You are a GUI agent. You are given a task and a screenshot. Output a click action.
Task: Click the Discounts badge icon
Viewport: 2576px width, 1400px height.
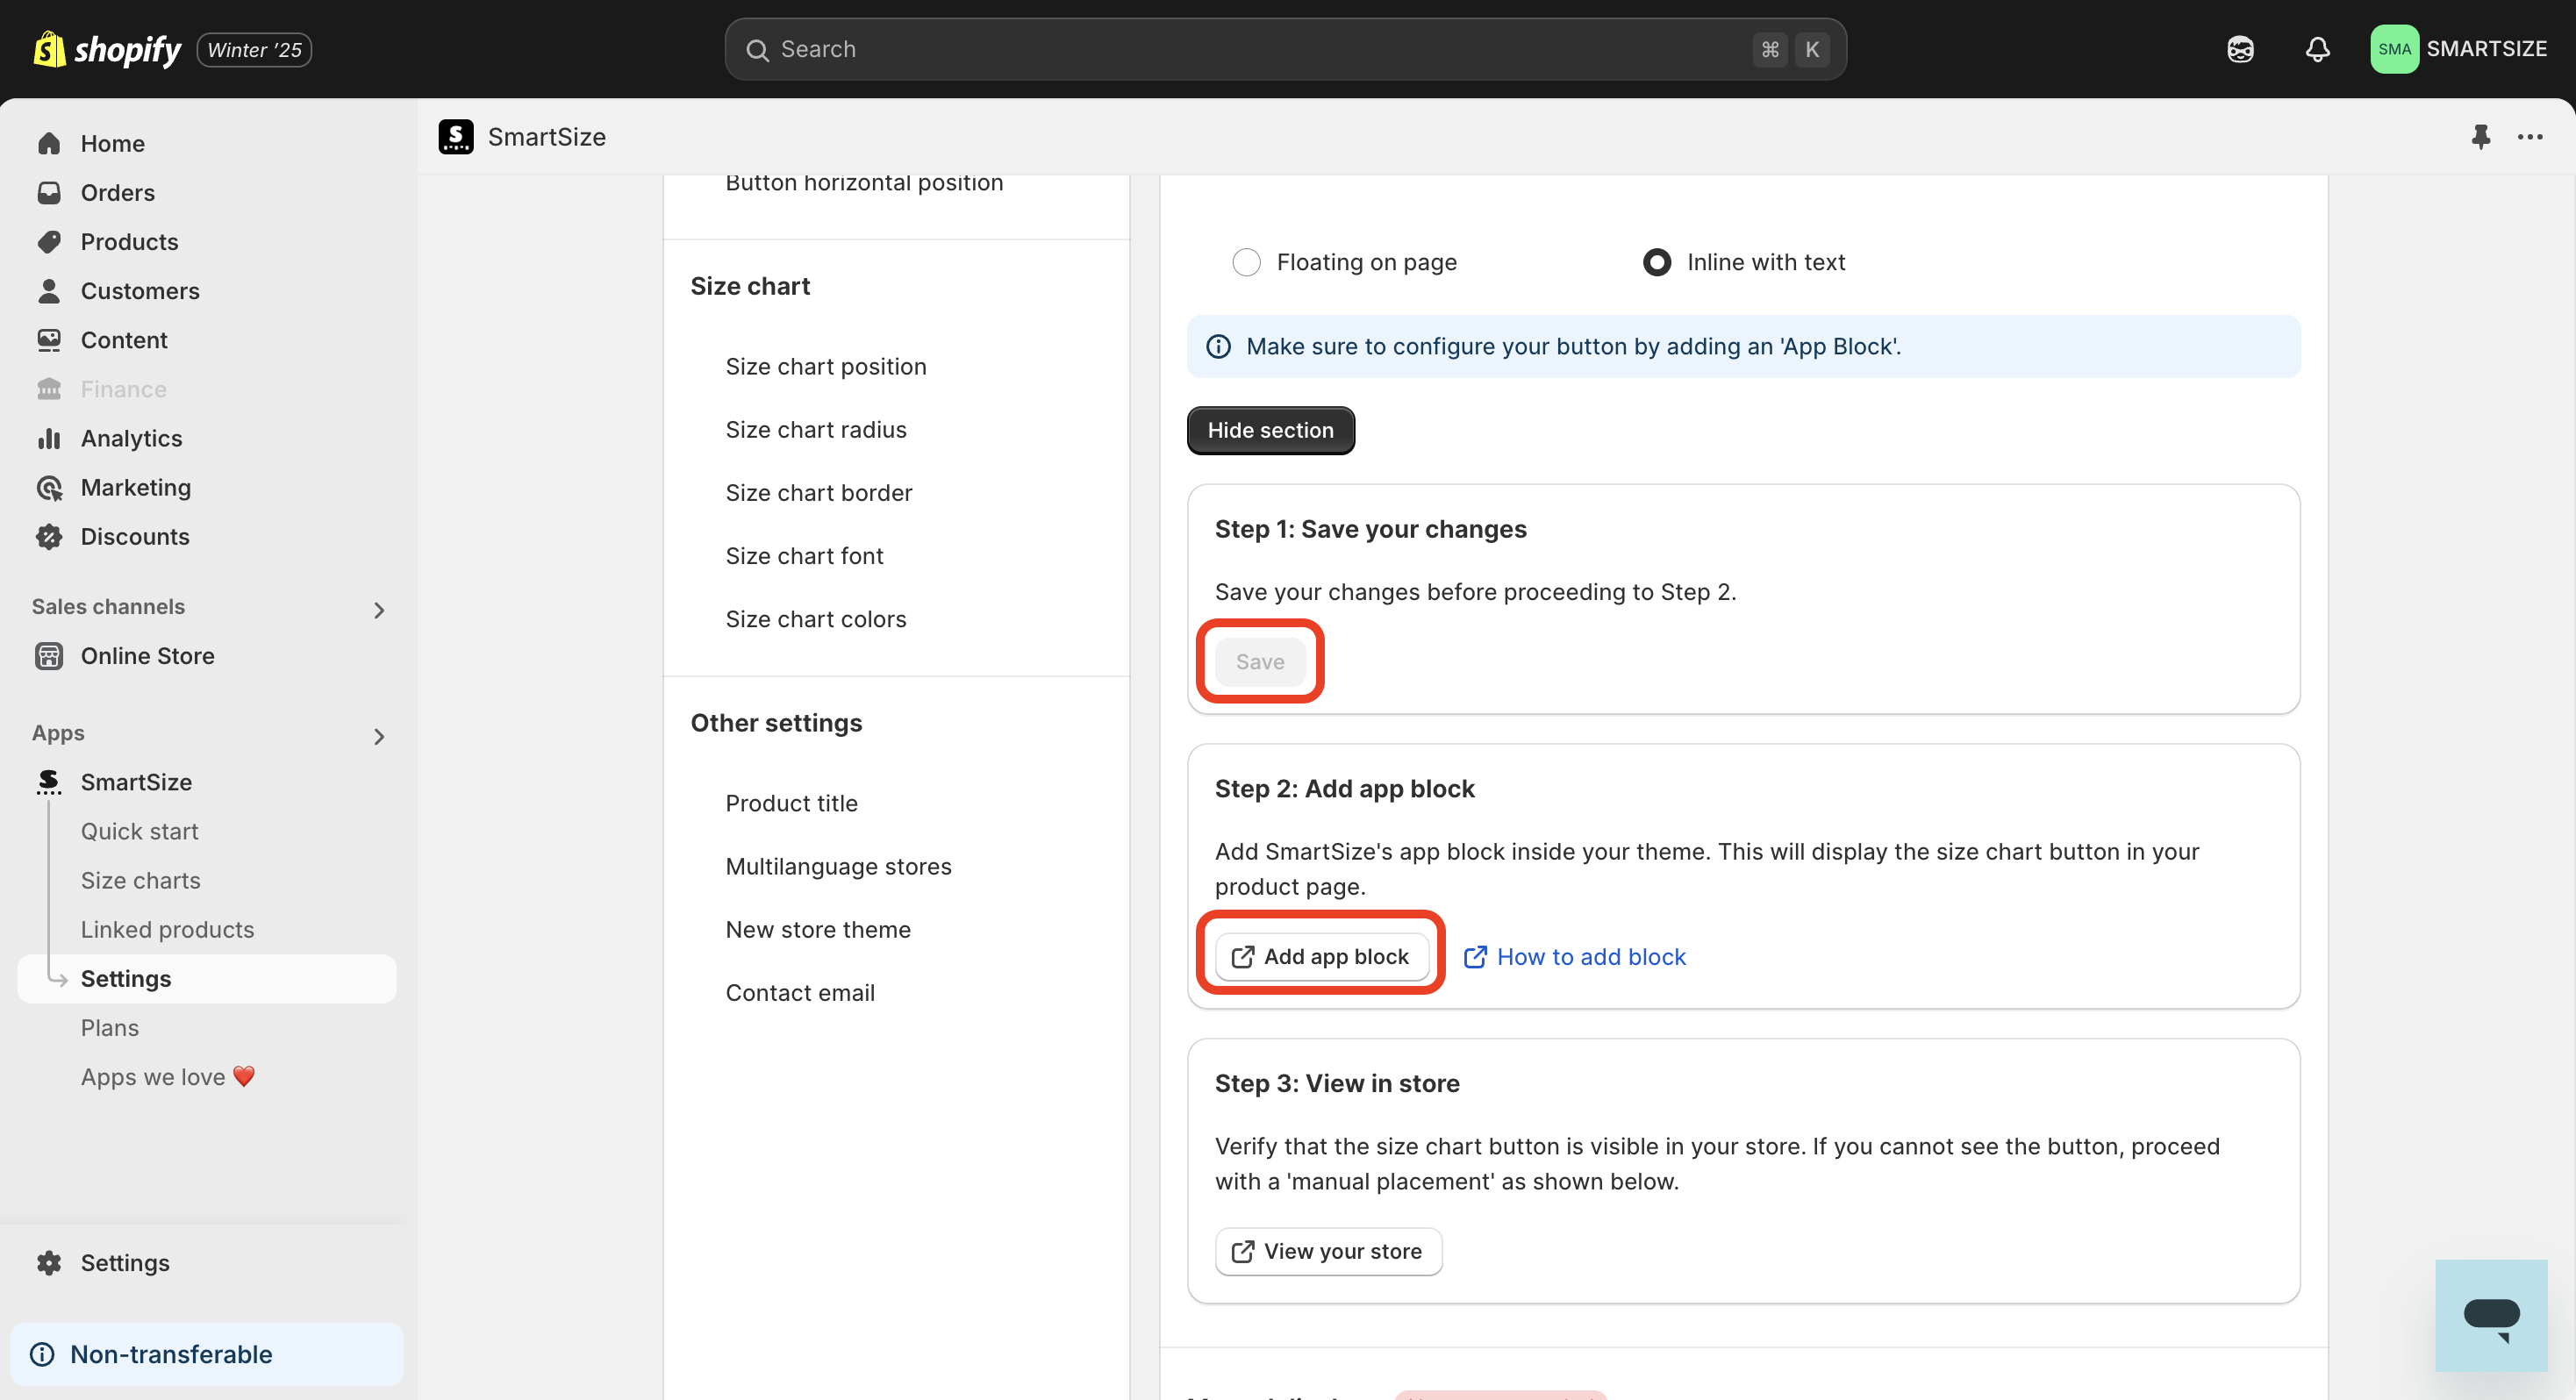(x=49, y=537)
